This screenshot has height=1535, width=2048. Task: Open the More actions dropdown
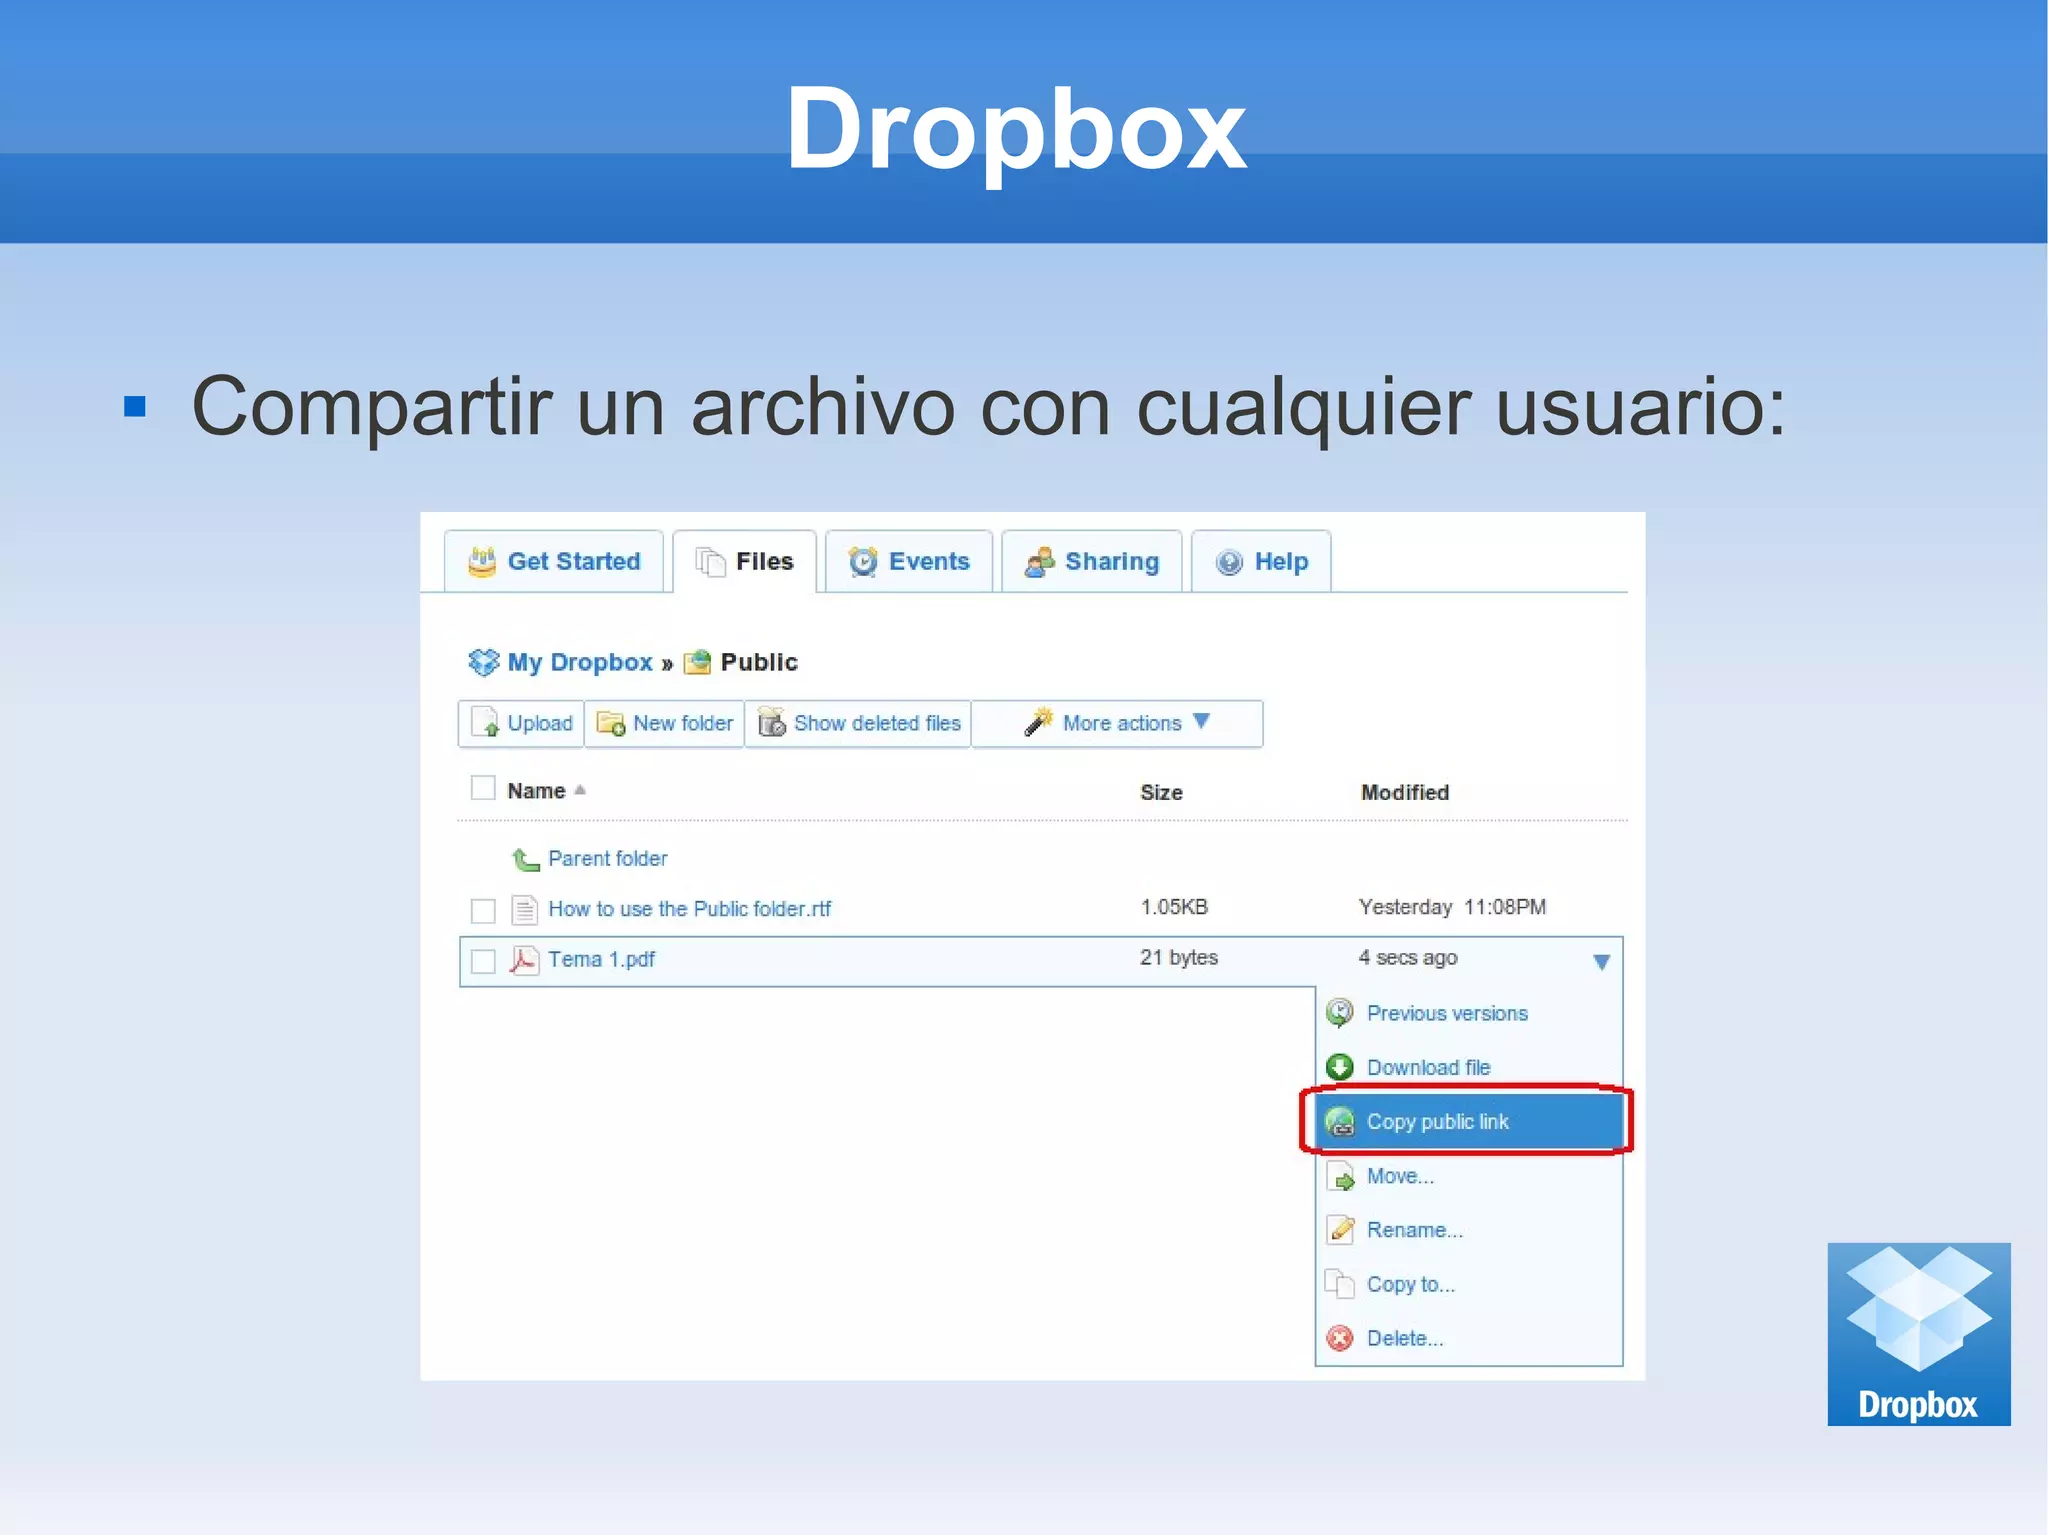[1117, 723]
